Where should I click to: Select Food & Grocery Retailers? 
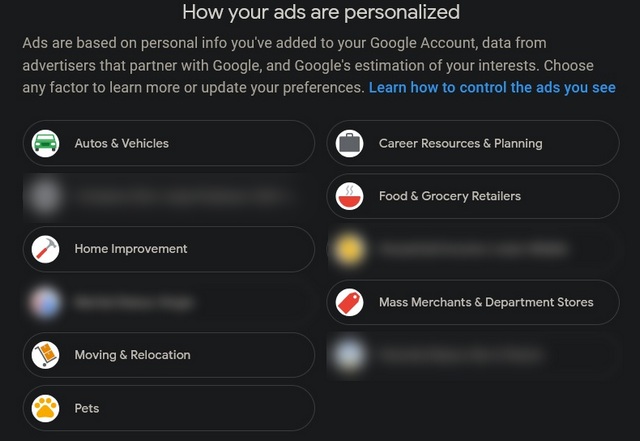tap(473, 196)
